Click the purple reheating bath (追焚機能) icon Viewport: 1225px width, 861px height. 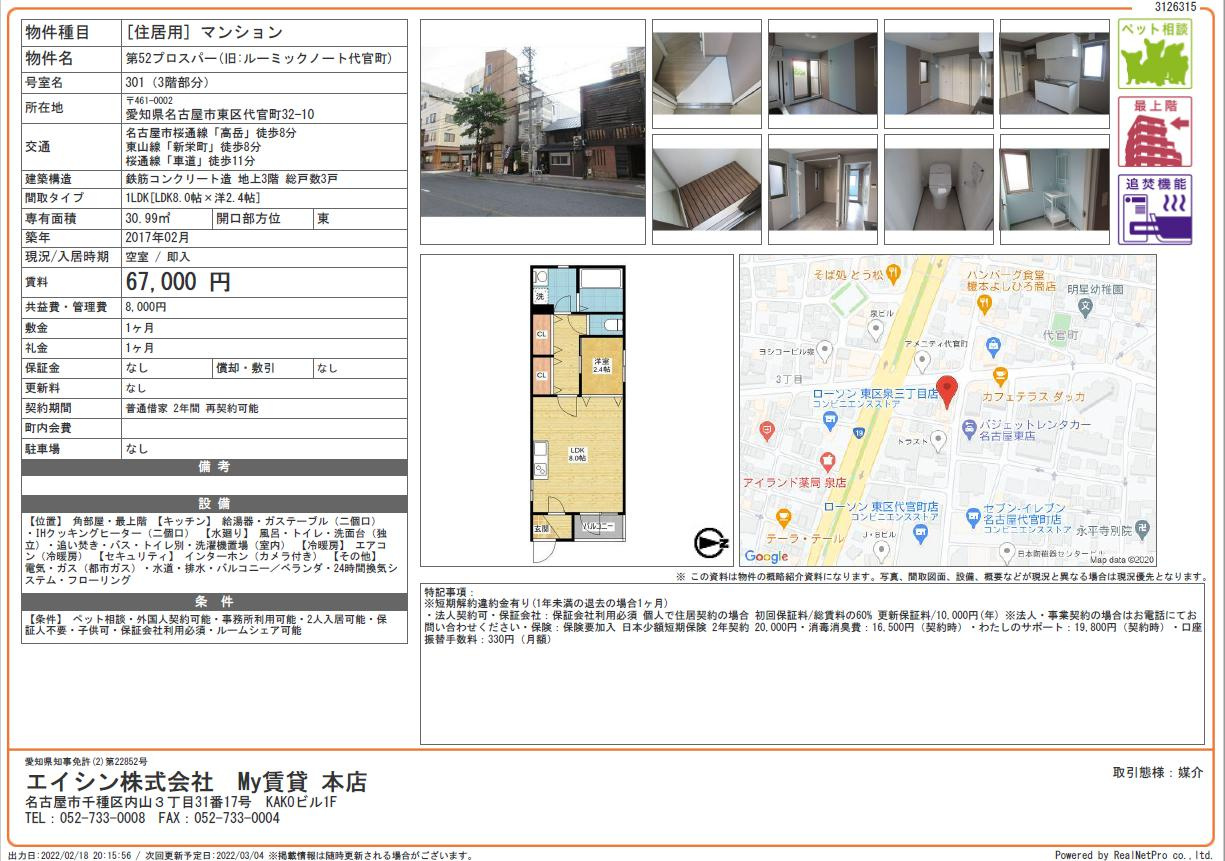coord(1155,210)
